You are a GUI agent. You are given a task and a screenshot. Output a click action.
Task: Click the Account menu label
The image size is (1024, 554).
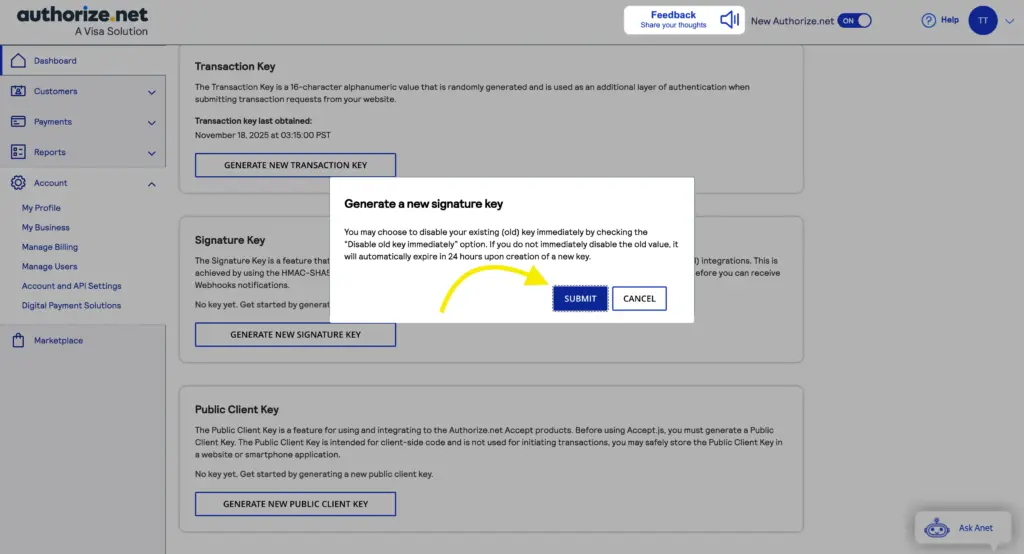[50, 183]
